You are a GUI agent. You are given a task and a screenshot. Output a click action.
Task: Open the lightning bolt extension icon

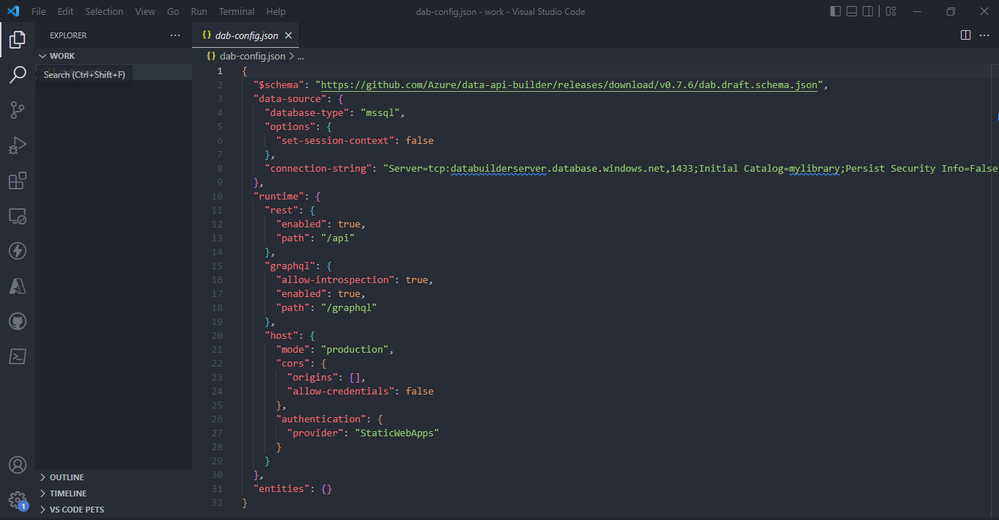[17, 251]
